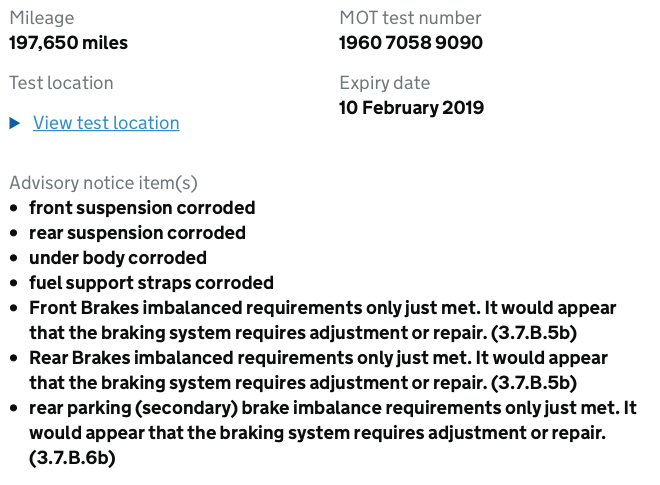This screenshot has height=485, width=660.
Task: Click the MOT test number label
Action: (410, 18)
